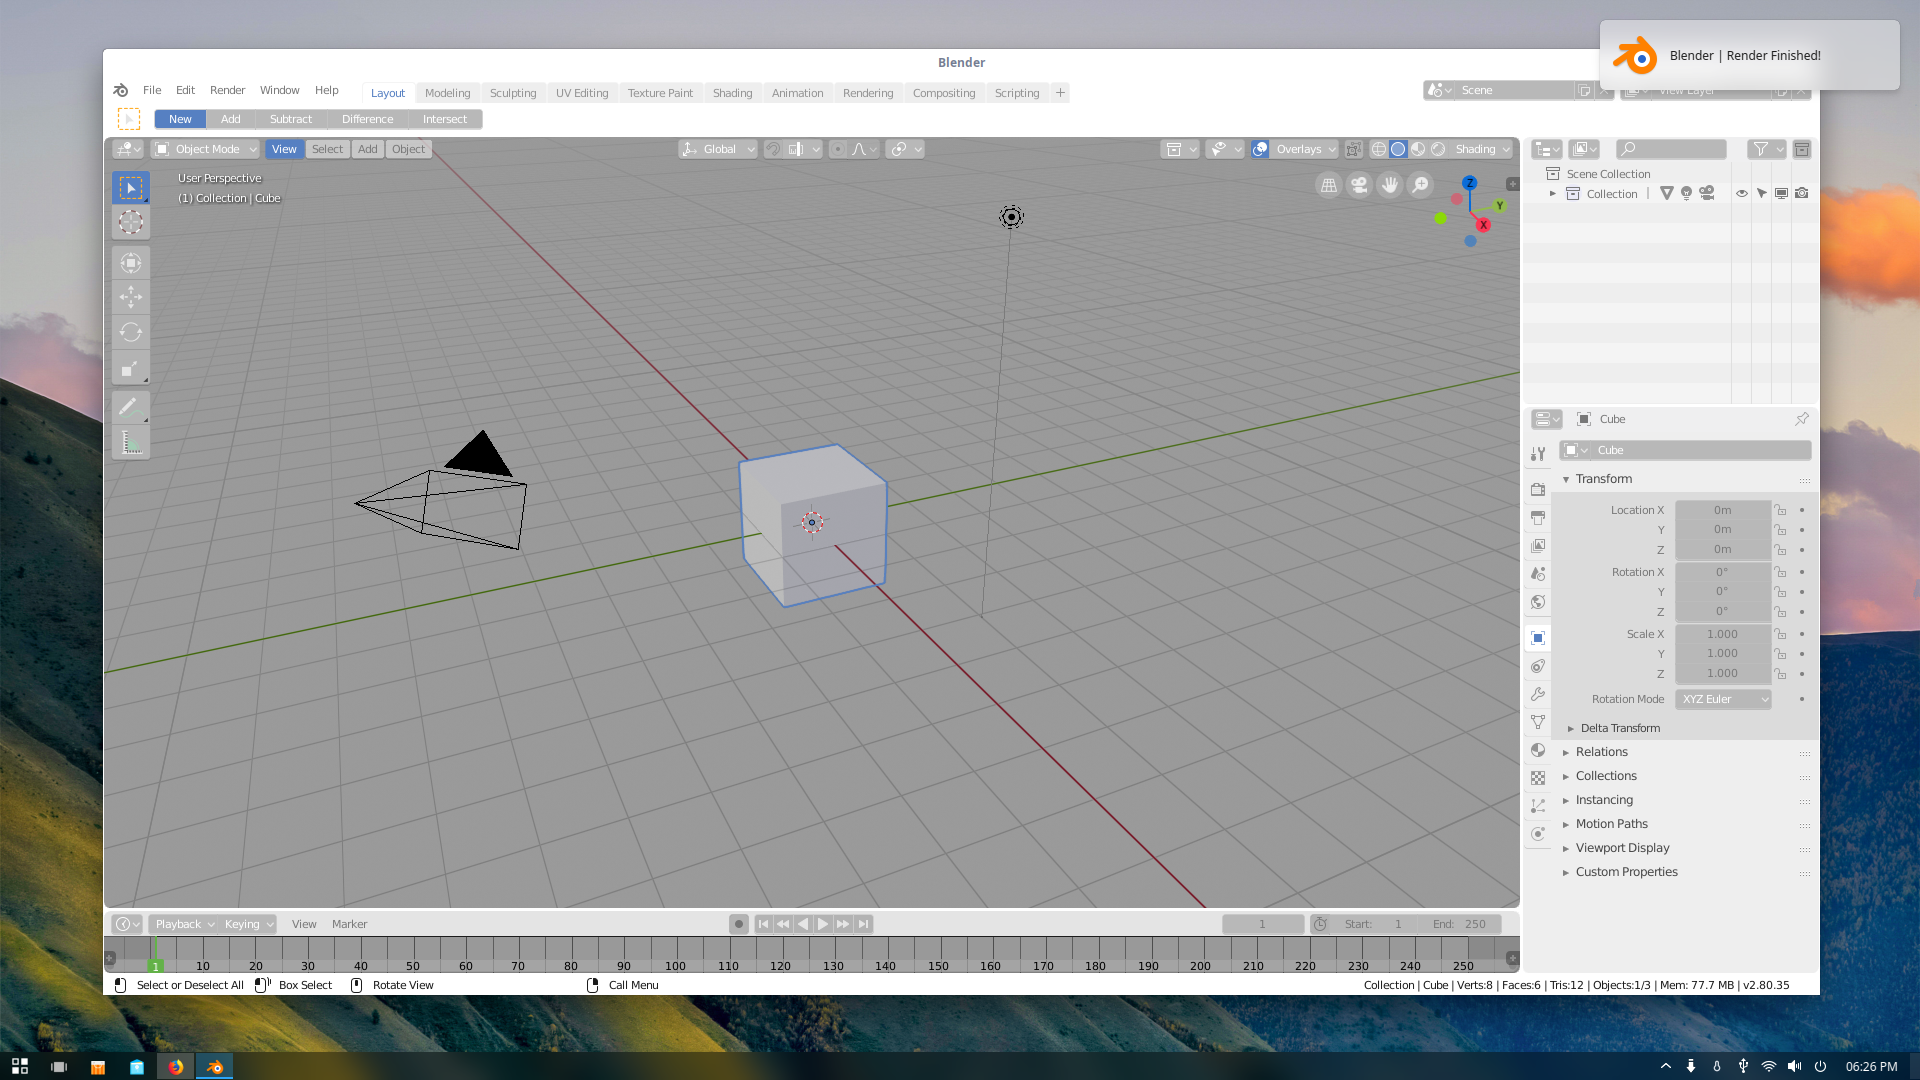Toggle X-ray display mode

[x=1354, y=149]
